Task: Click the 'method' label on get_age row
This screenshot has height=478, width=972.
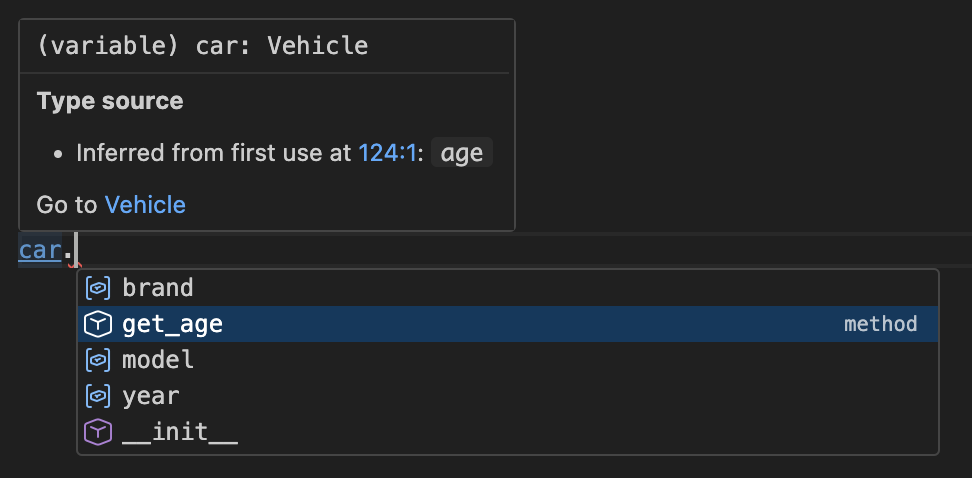Action: (x=880, y=324)
